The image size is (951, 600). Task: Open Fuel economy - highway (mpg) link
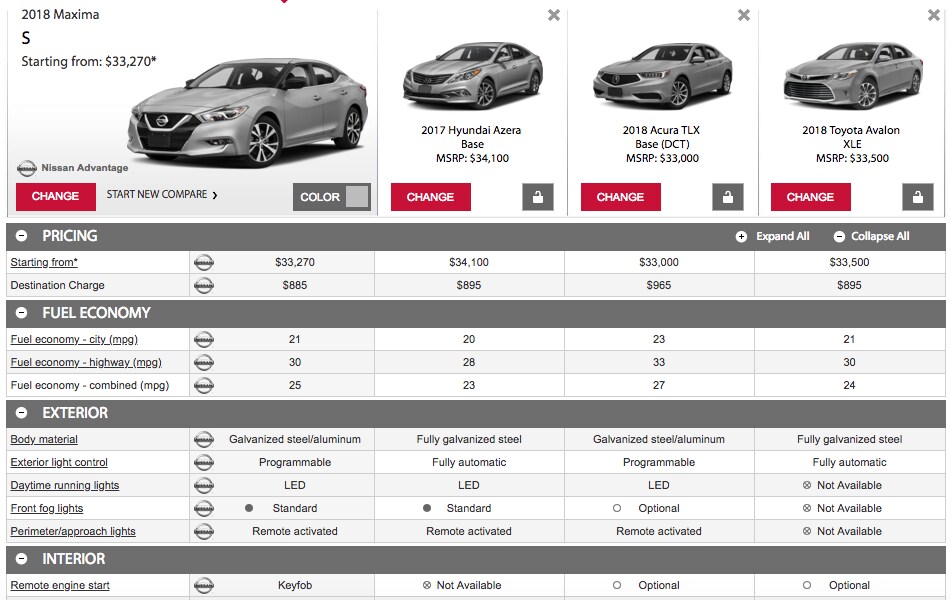point(86,362)
